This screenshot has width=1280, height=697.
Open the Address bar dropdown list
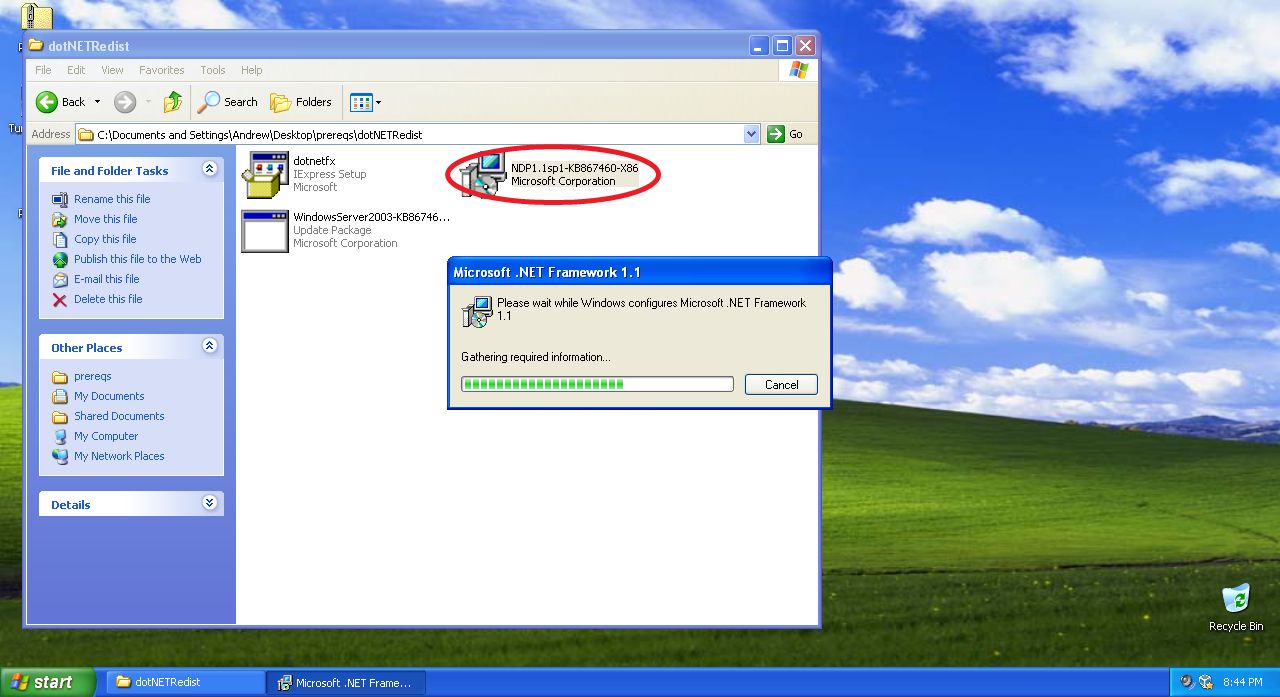click(x=752, y=134)
